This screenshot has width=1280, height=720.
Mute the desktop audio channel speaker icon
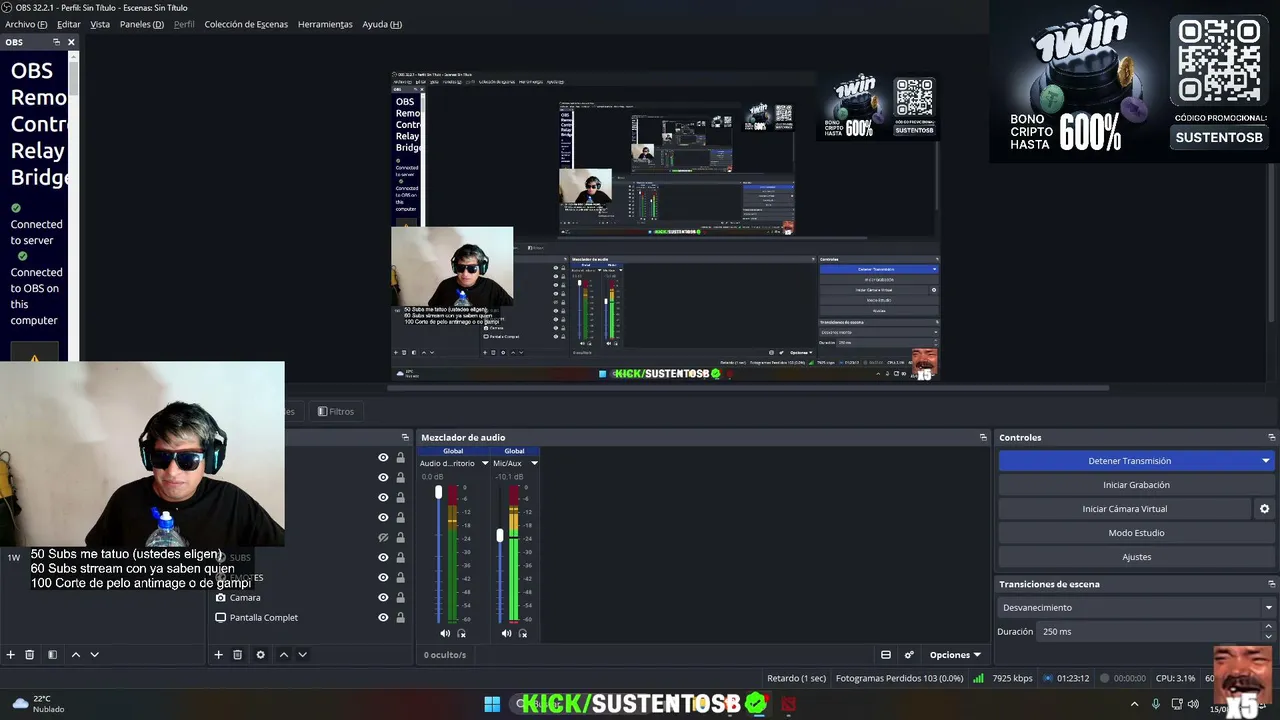(x=445, y=633)
